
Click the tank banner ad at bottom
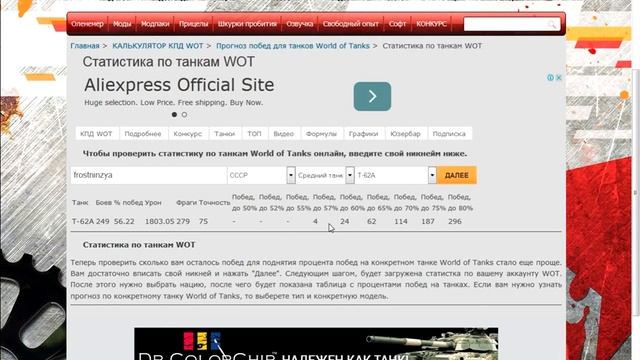point(316,344)
